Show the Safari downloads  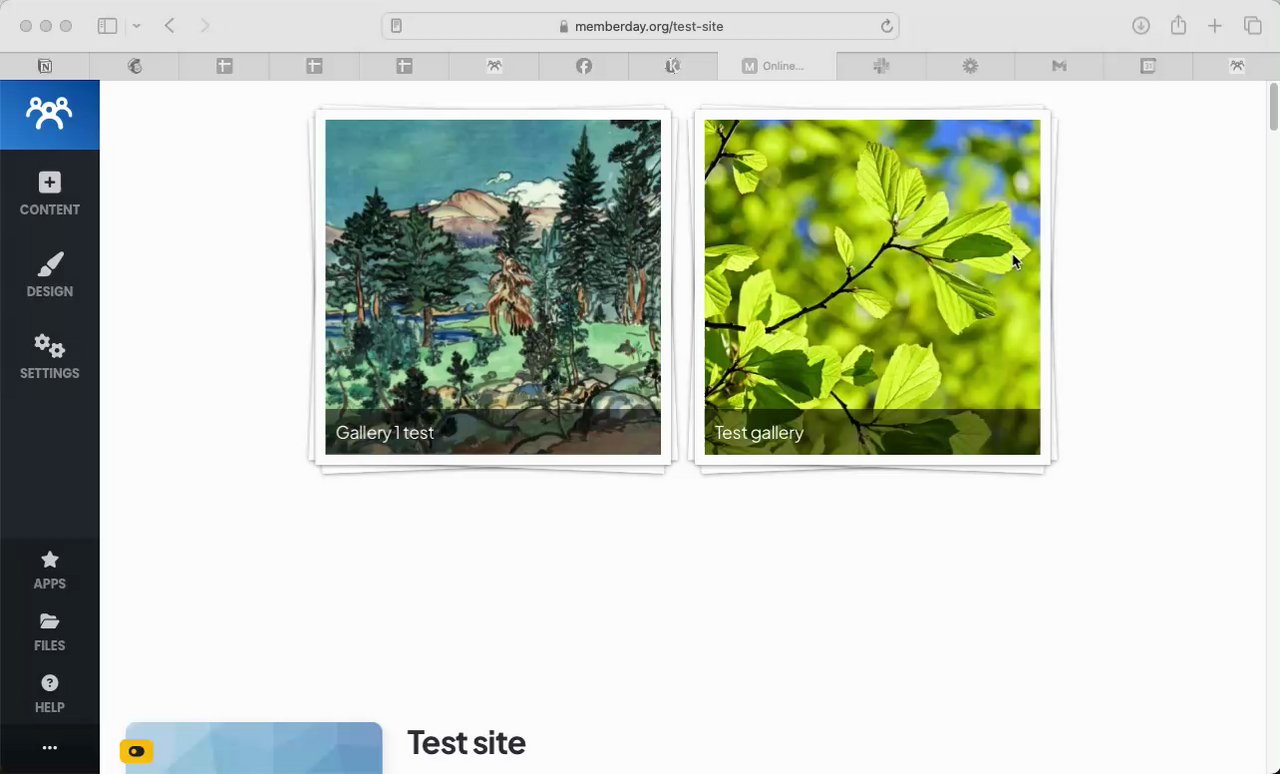1141,26
